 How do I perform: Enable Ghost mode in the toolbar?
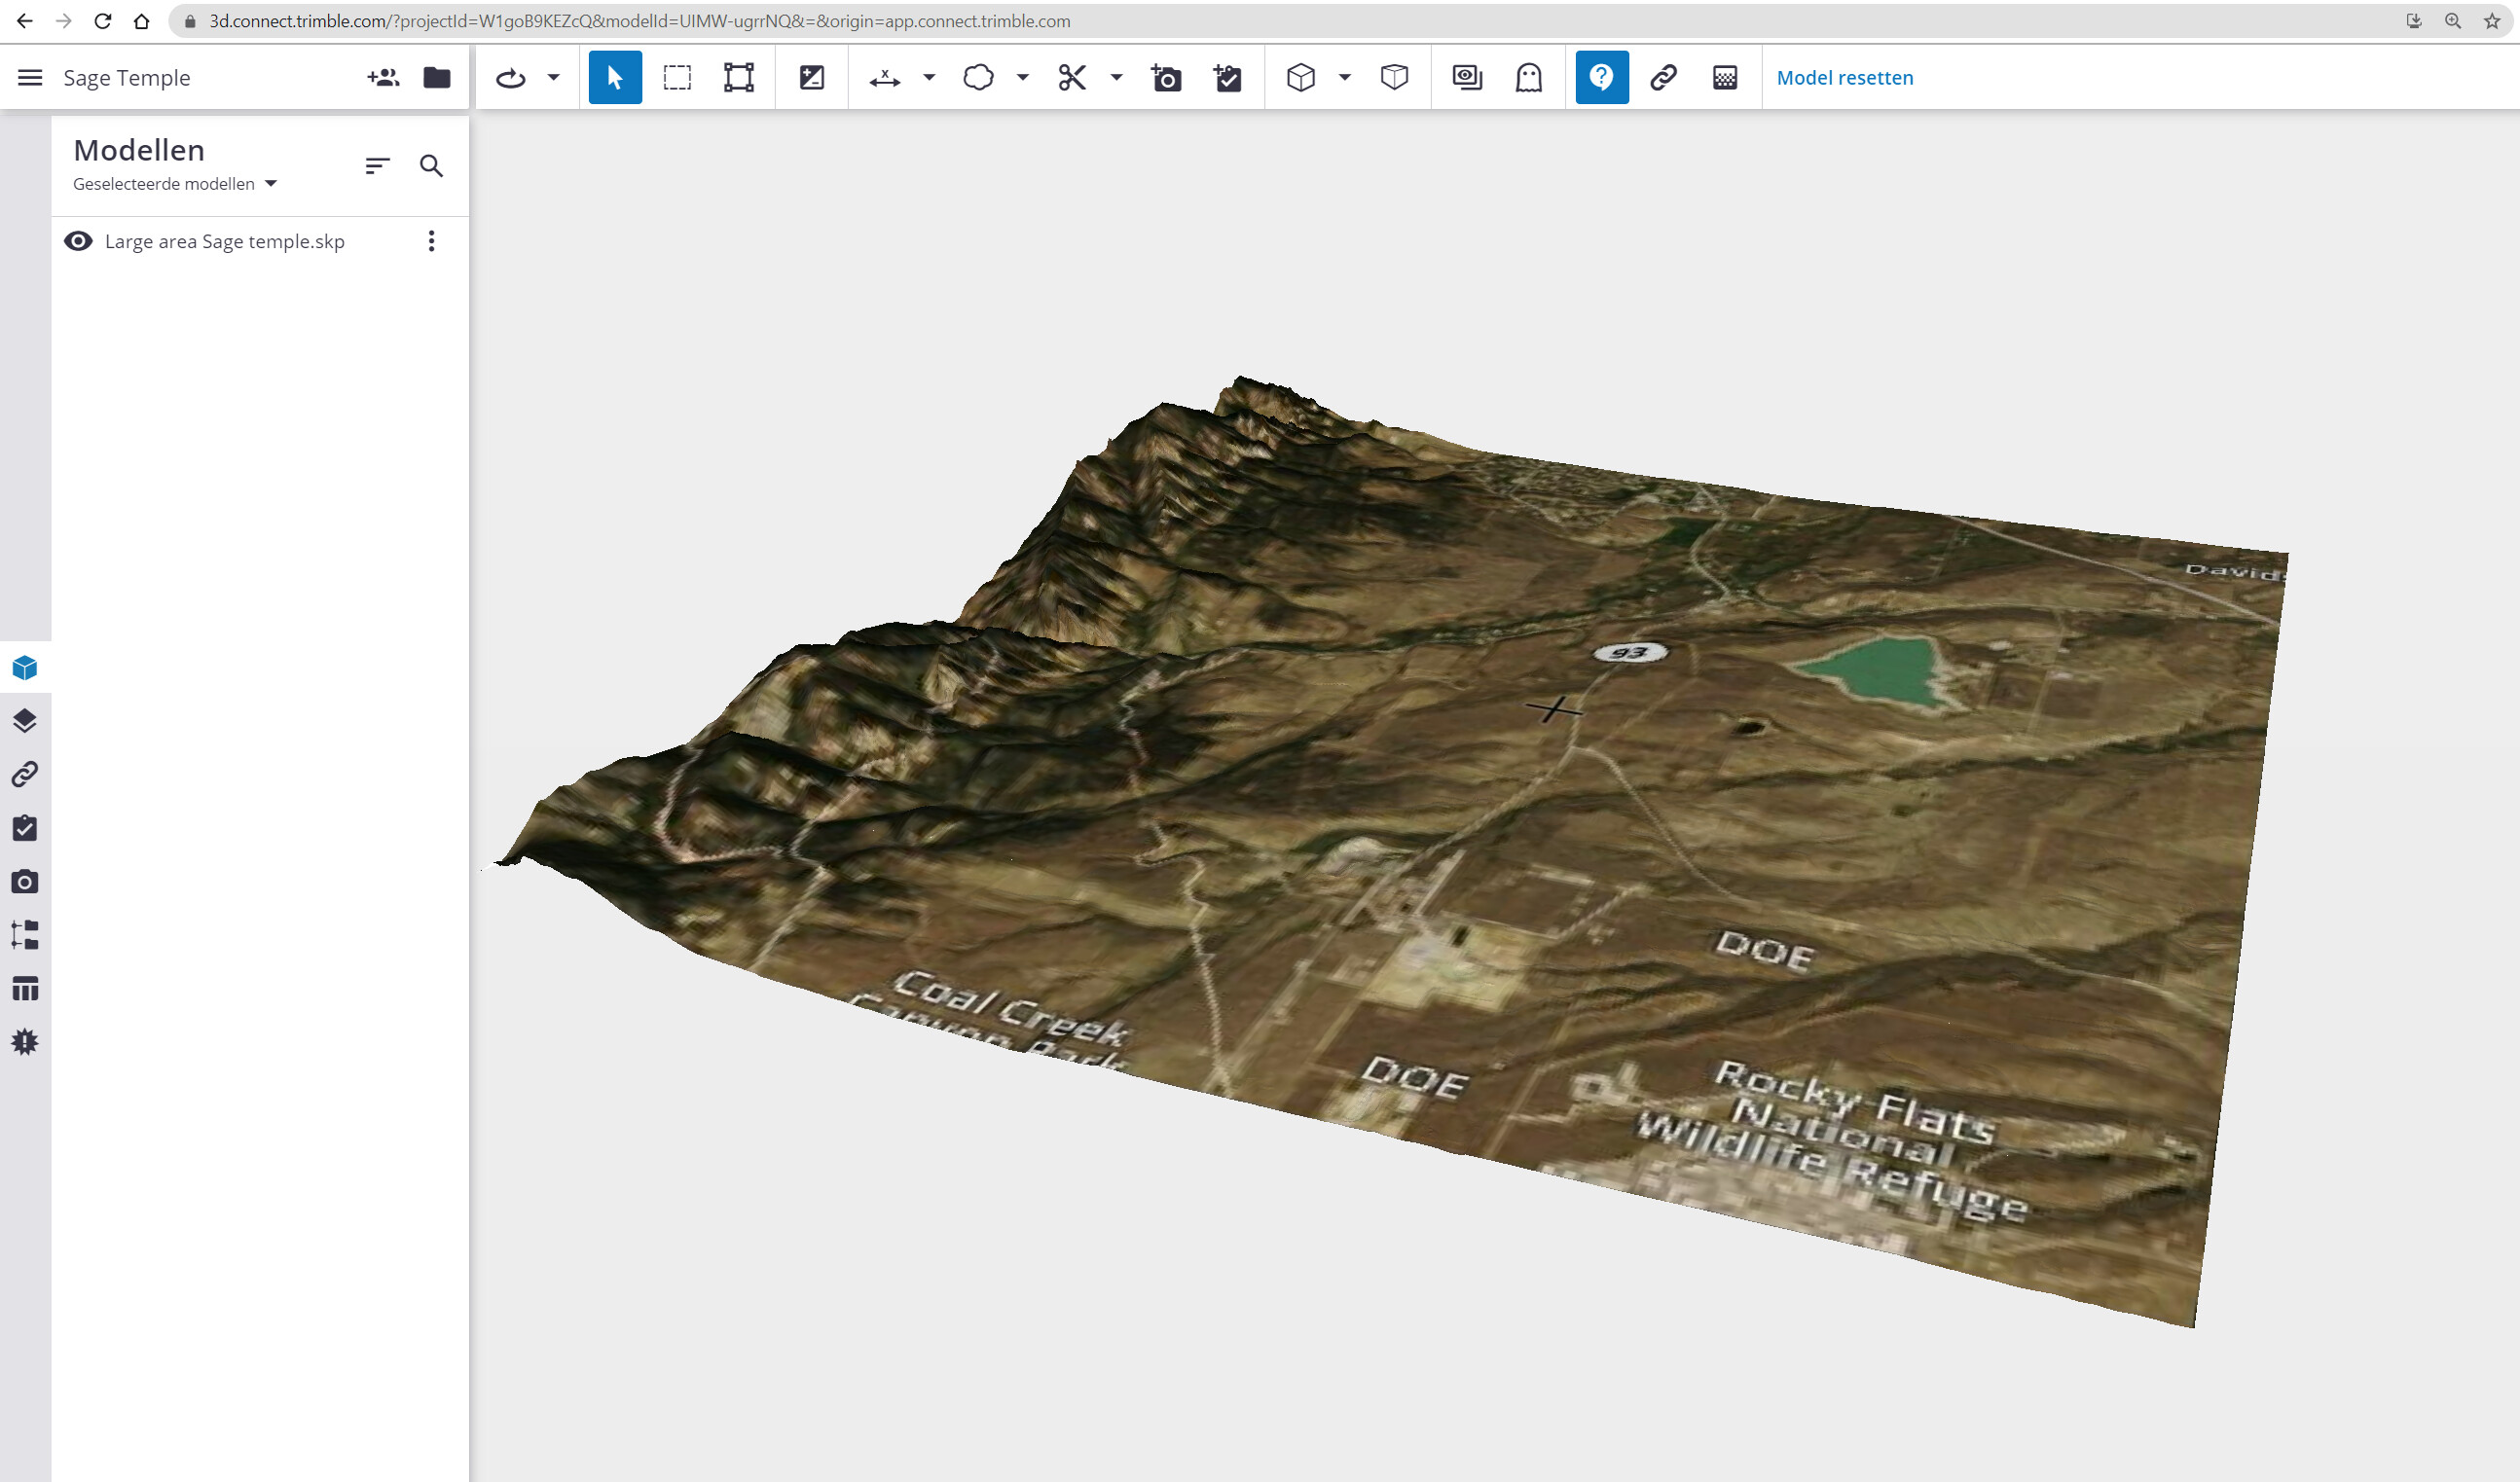1528,77
